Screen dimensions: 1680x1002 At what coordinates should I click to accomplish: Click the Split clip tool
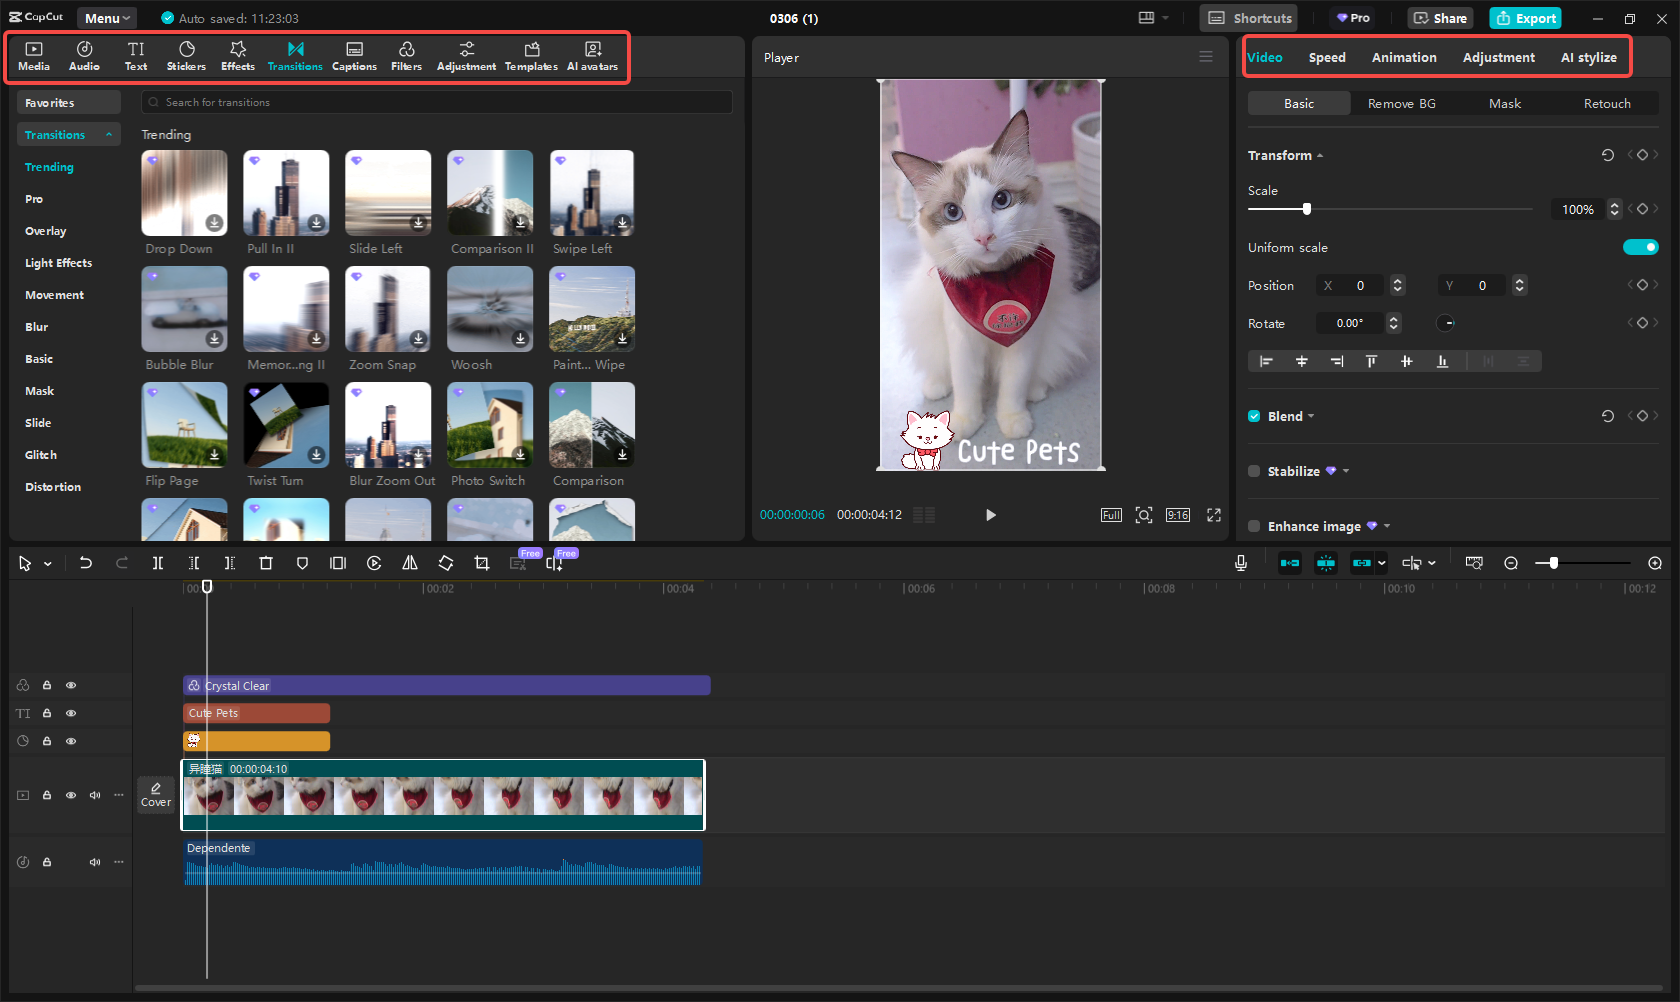pyautogui.click(x=158, y=563)
